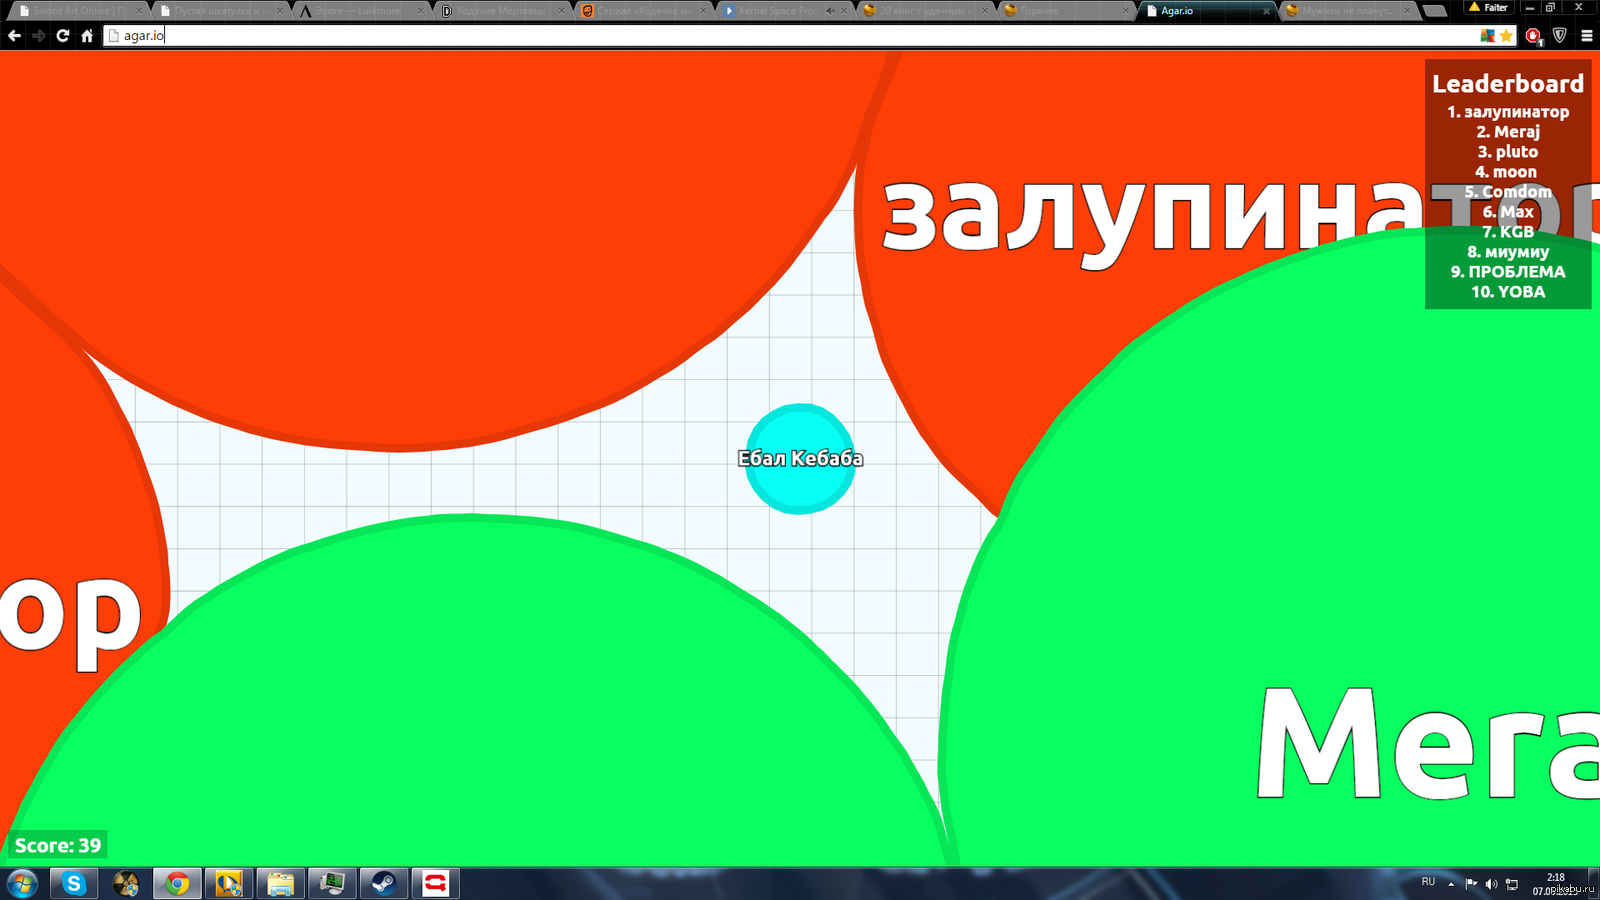Click the Leaderboard heading
1600x900 pixels.
1508,84
